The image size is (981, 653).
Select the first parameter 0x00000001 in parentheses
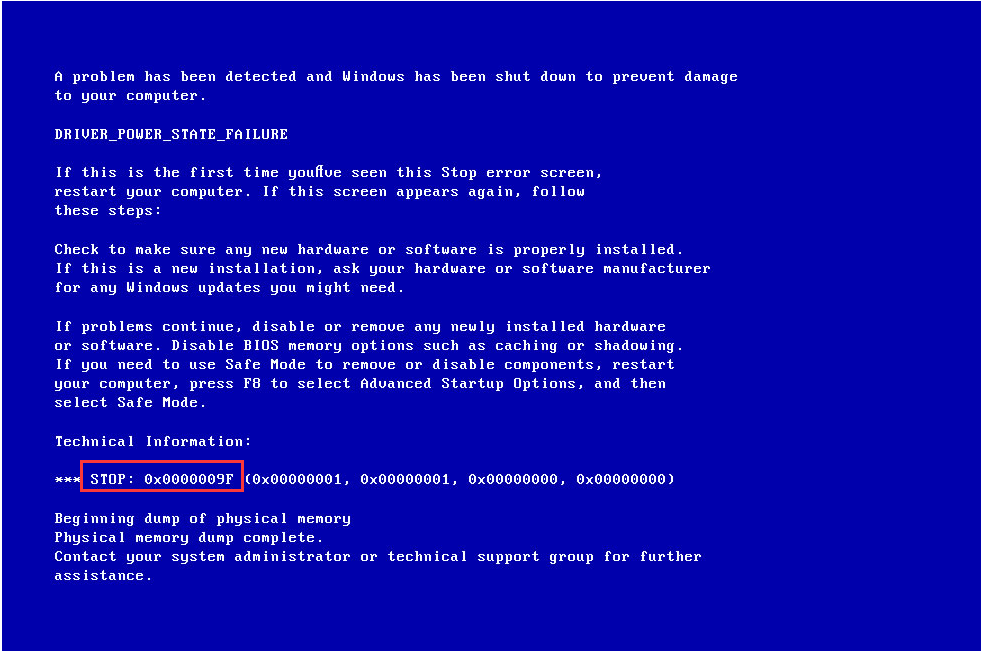pyautogui.click(x=297, y=479)
